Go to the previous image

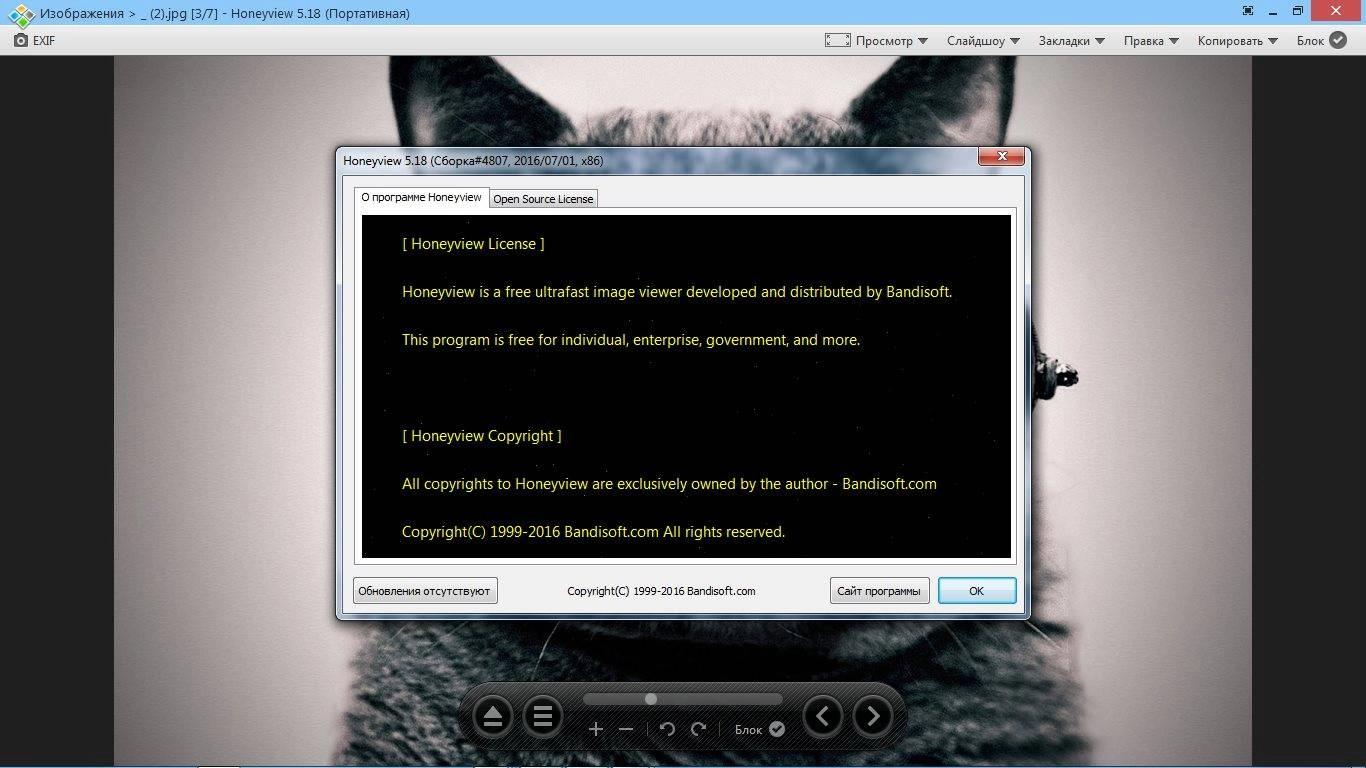(823, 716)
